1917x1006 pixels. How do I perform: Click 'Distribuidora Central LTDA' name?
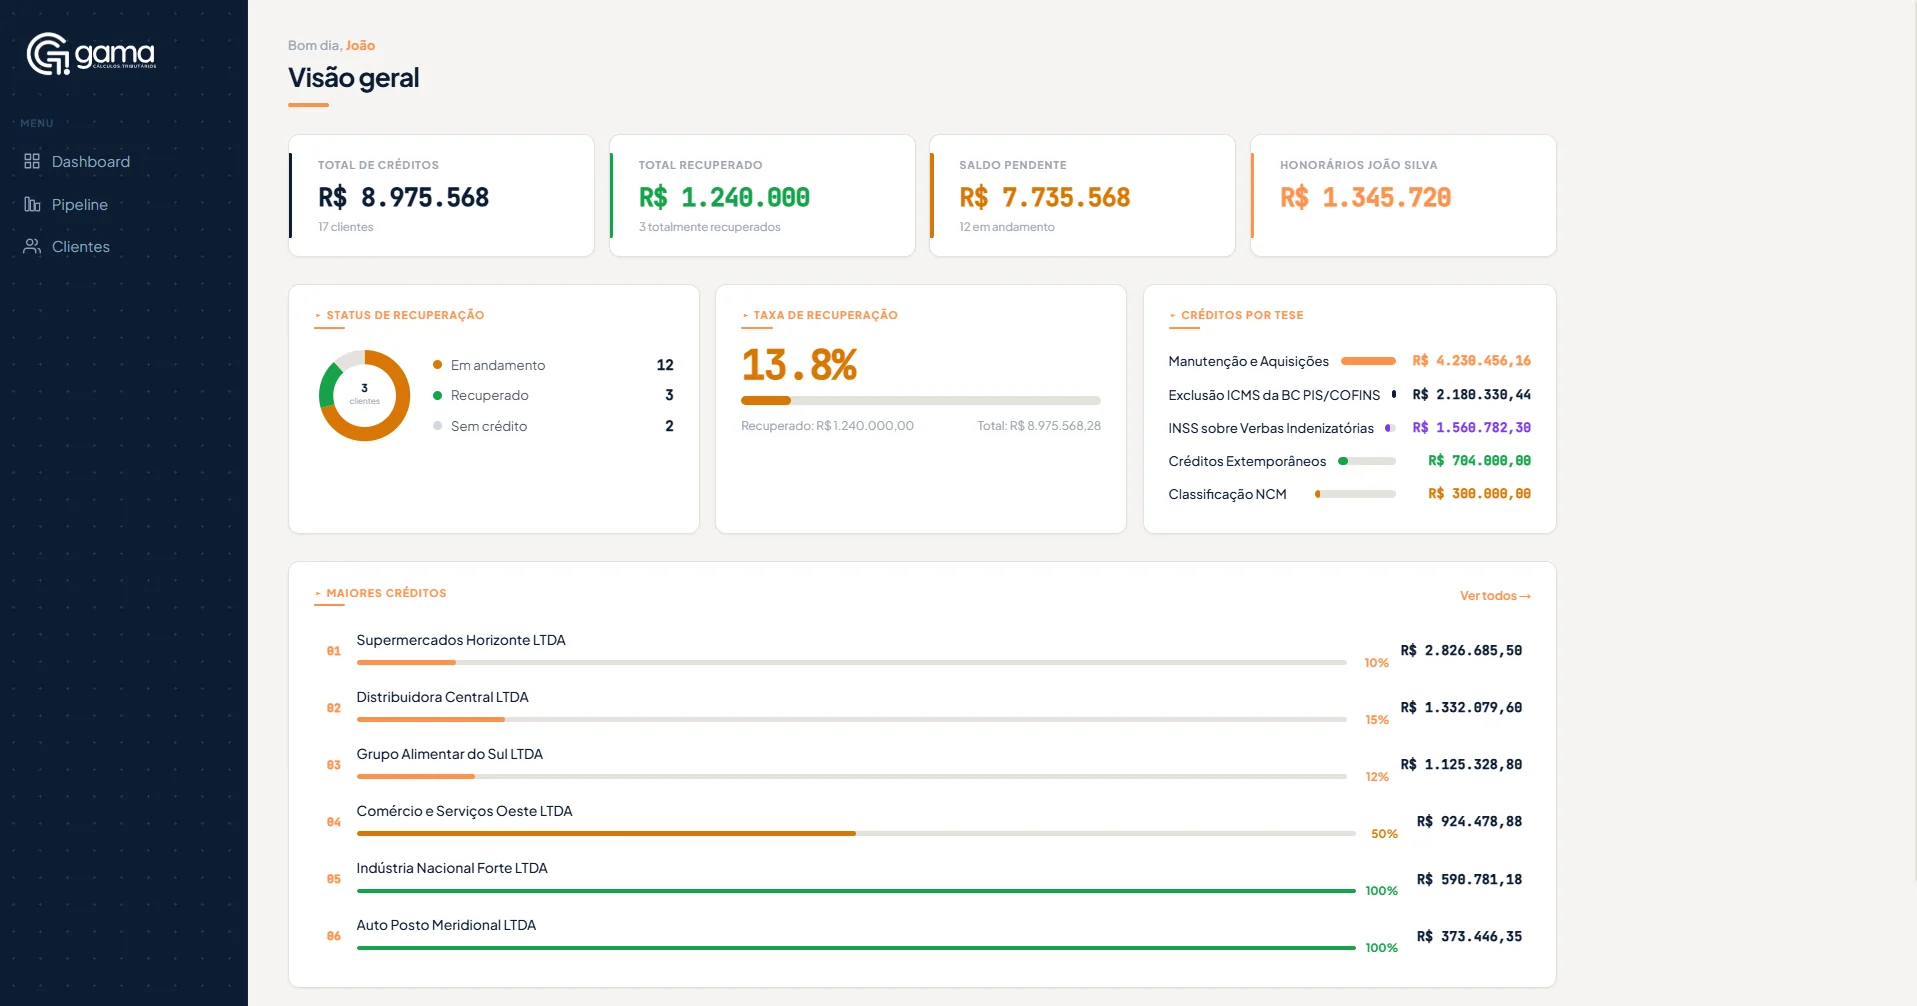(x=442, y=697)
